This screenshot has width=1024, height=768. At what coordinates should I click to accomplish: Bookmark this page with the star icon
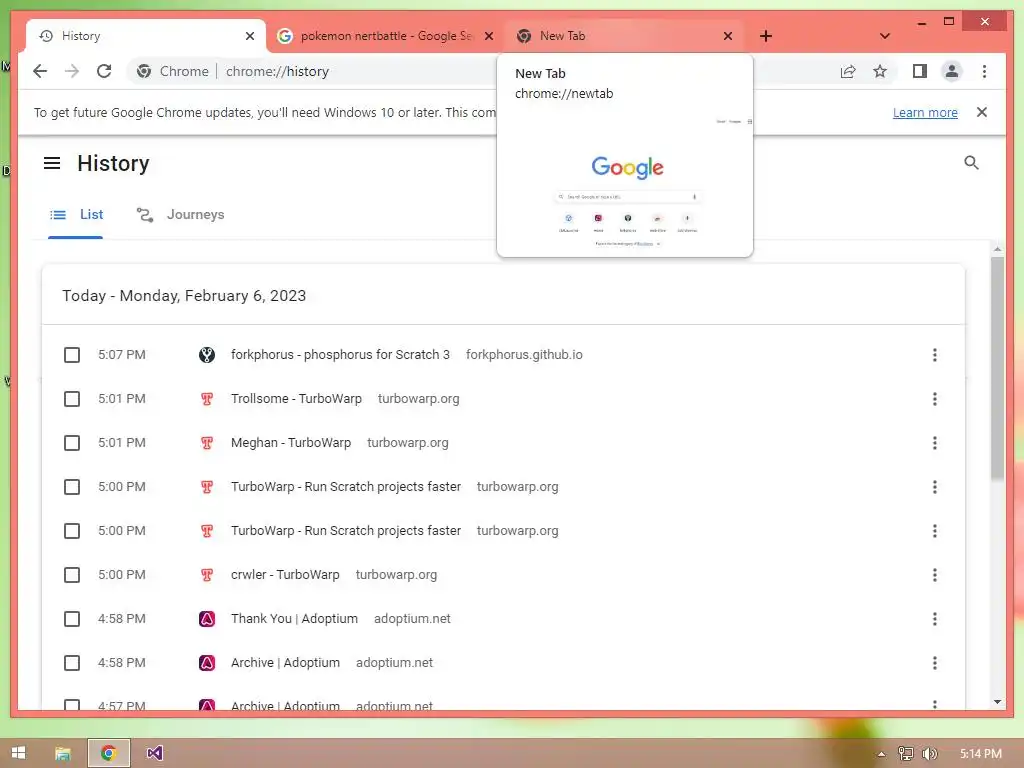(880, 71)
